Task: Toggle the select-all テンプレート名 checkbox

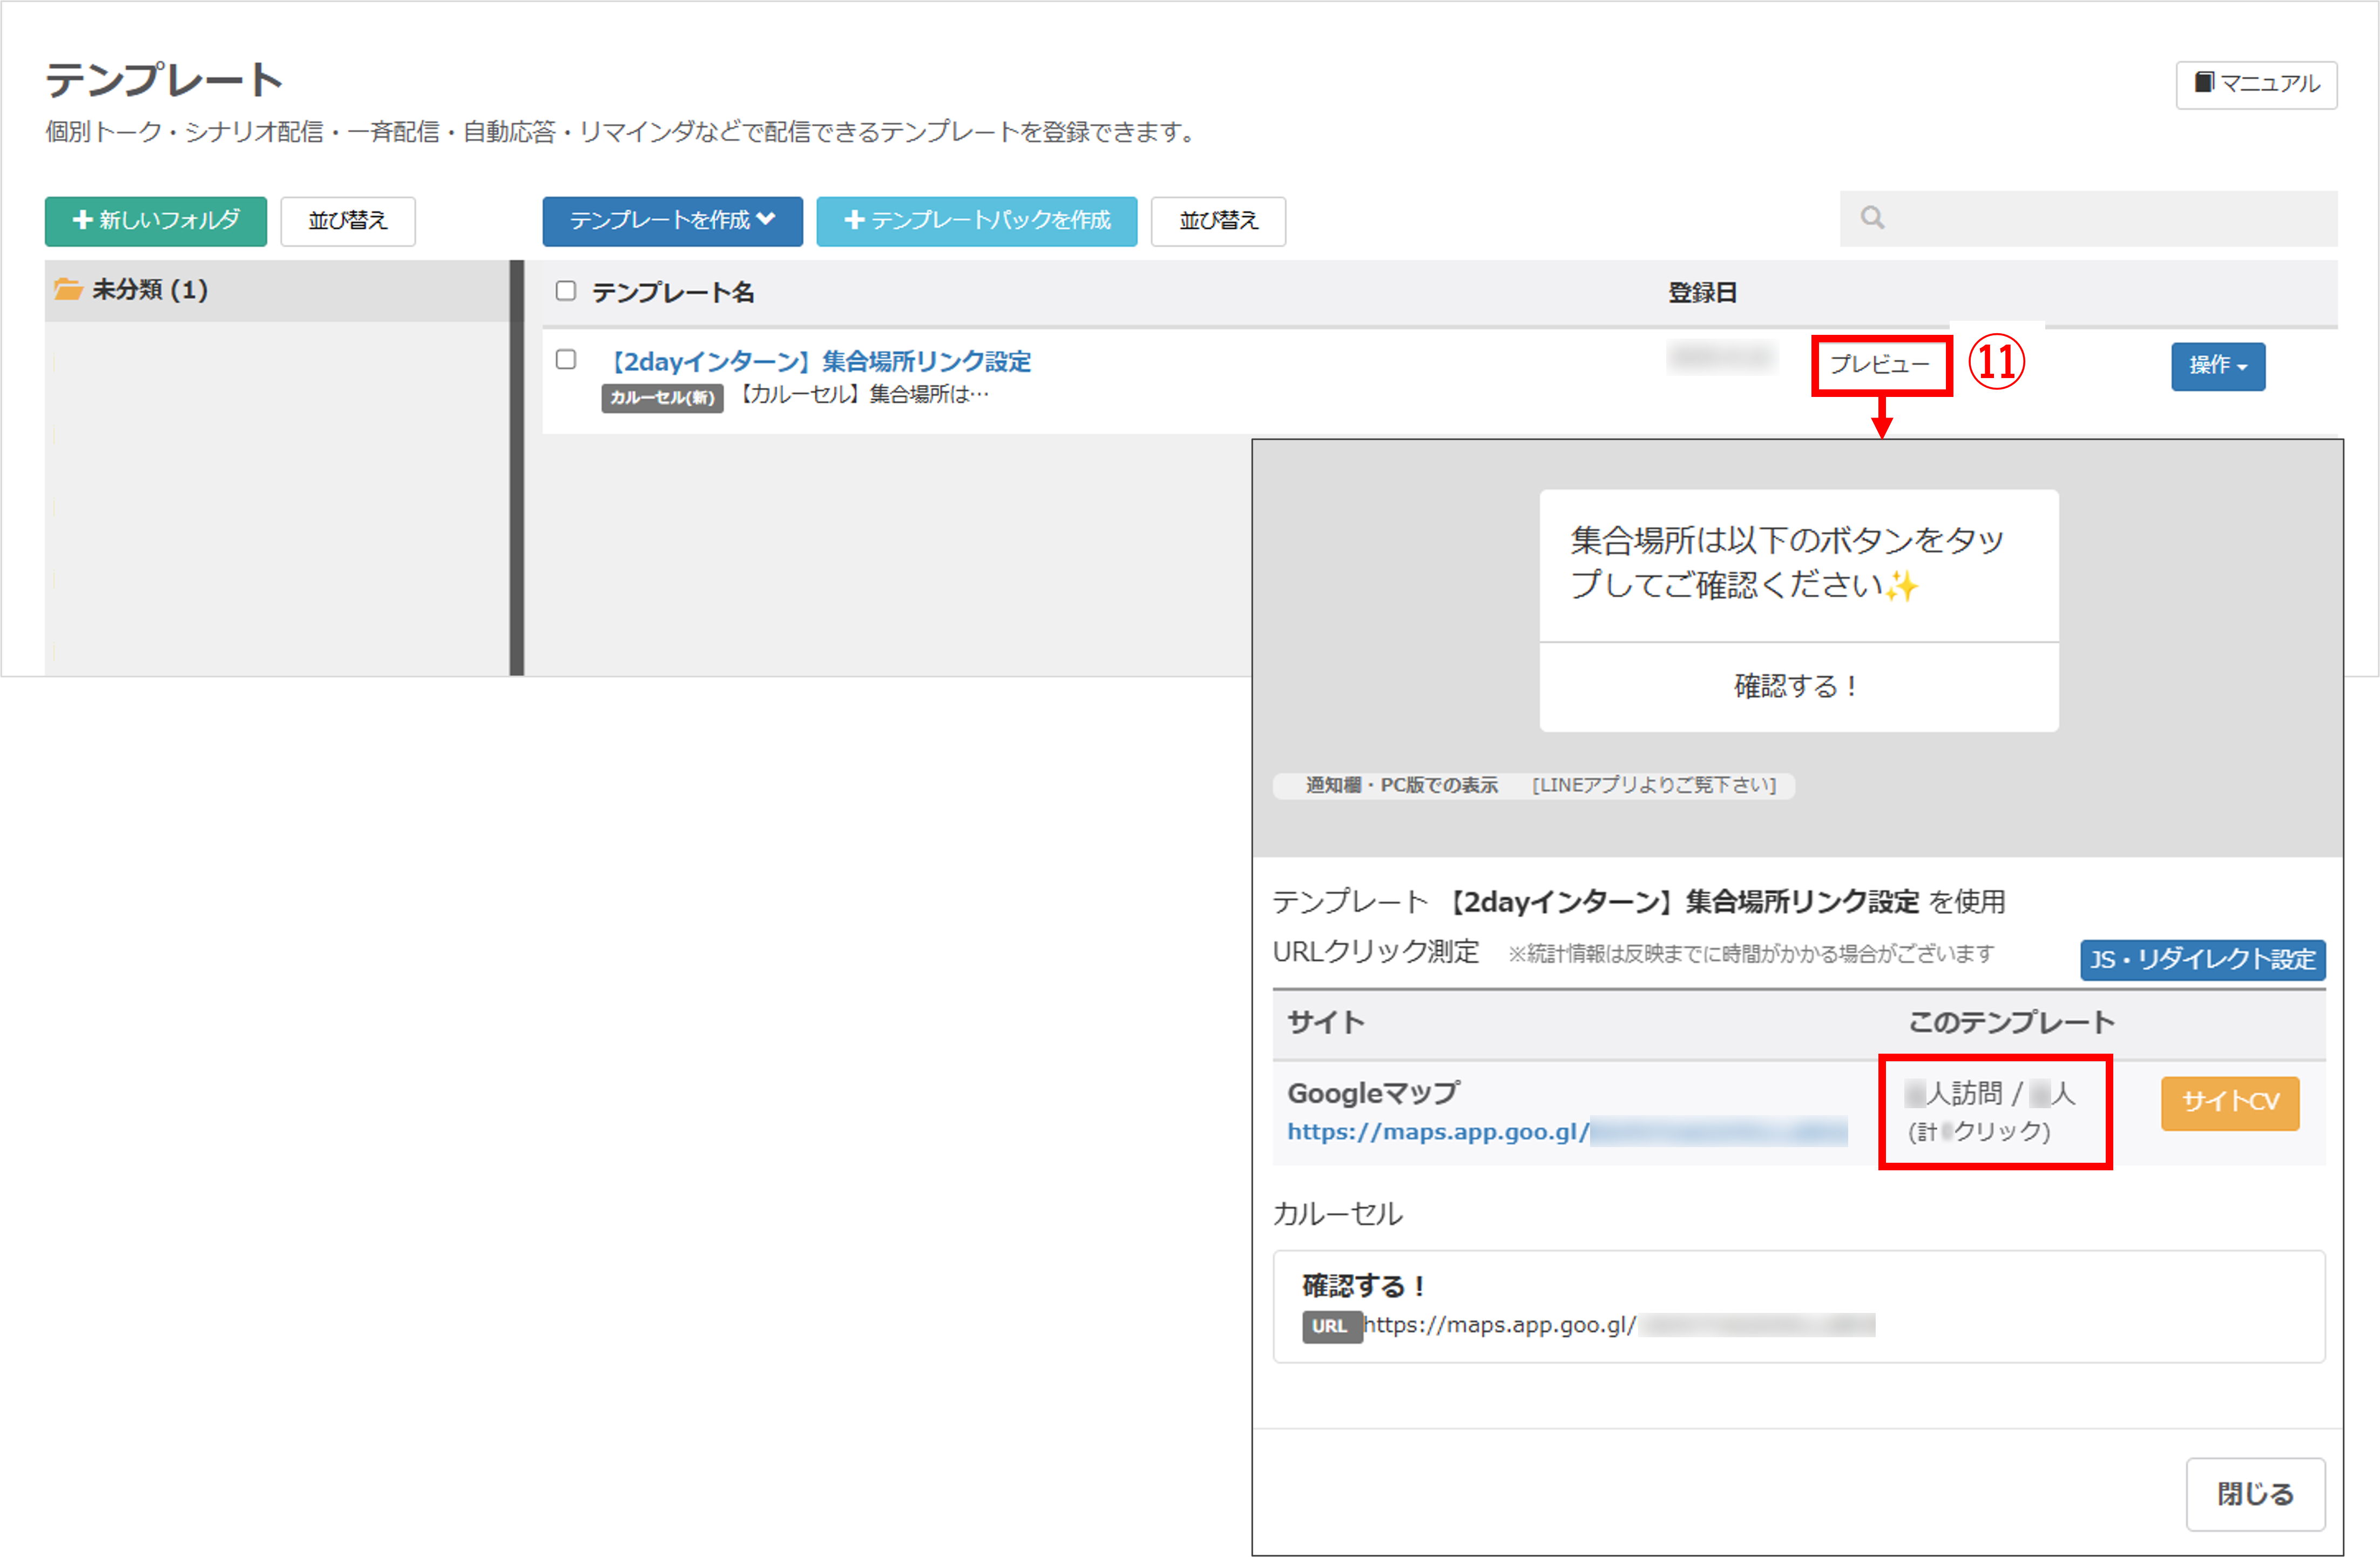Action: (566, 291)
